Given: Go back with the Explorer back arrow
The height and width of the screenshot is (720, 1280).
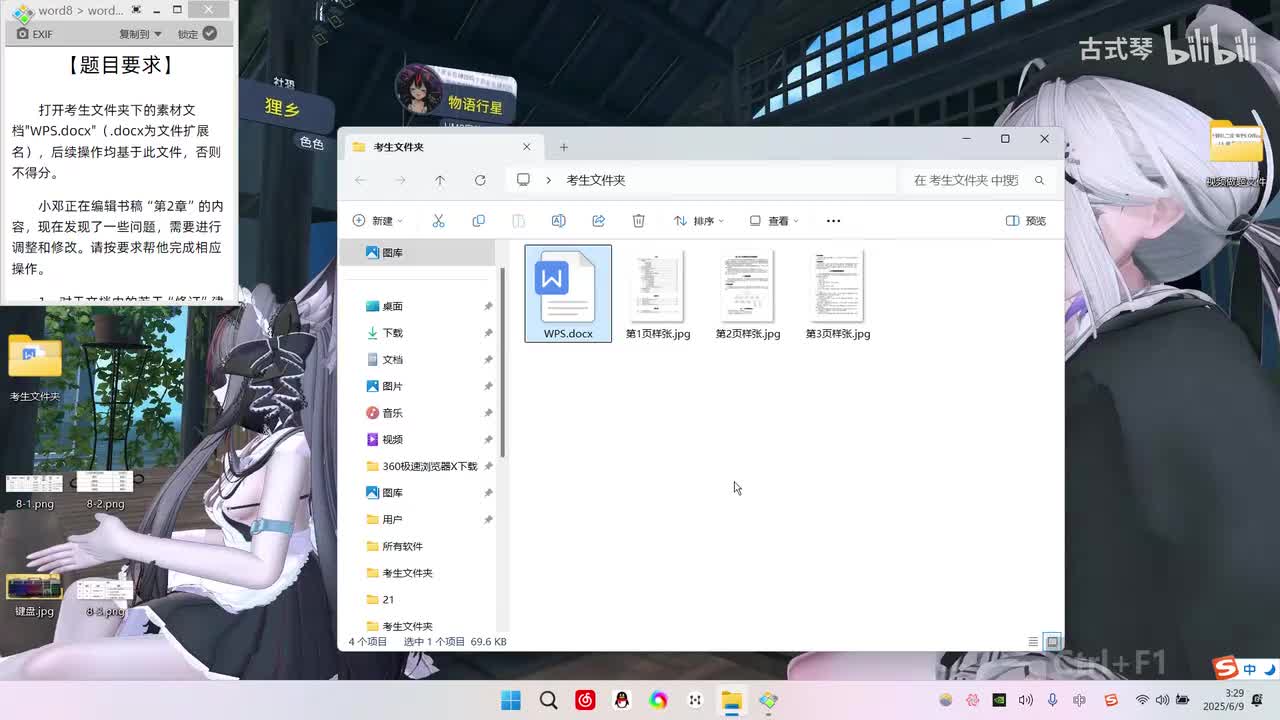Looking at the screenshot, I should point(361,180).
